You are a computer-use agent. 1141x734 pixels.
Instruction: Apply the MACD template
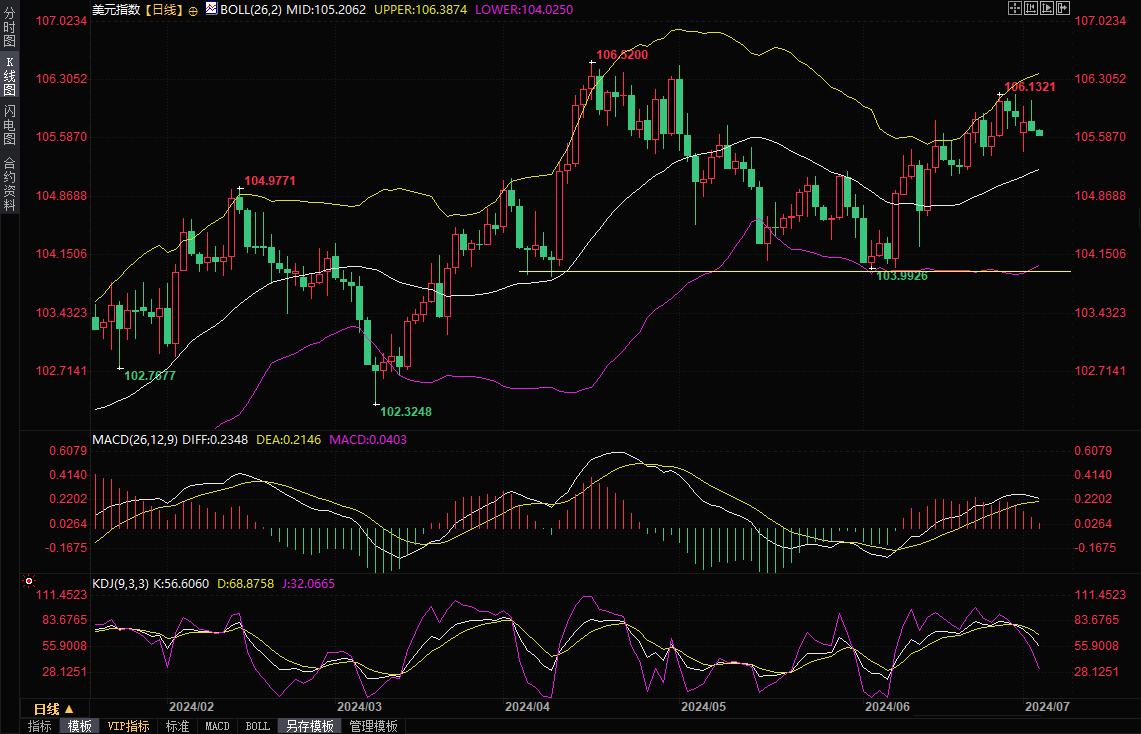pos(217,726)
